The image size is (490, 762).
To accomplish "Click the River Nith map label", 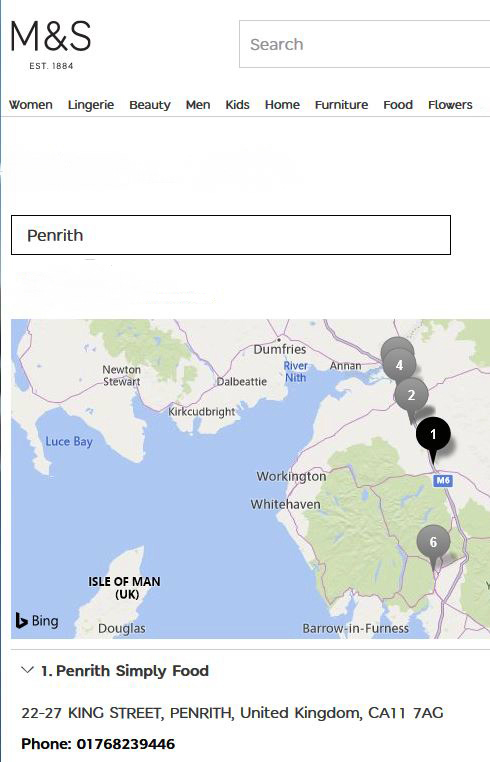I will click(x=296, y=371).
